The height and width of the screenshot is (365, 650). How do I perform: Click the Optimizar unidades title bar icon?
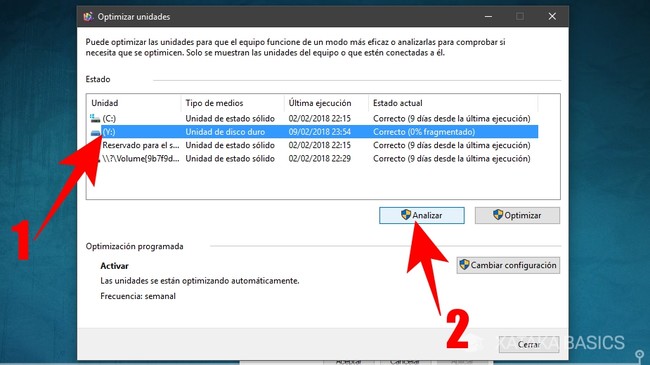[x=88, y=17]
